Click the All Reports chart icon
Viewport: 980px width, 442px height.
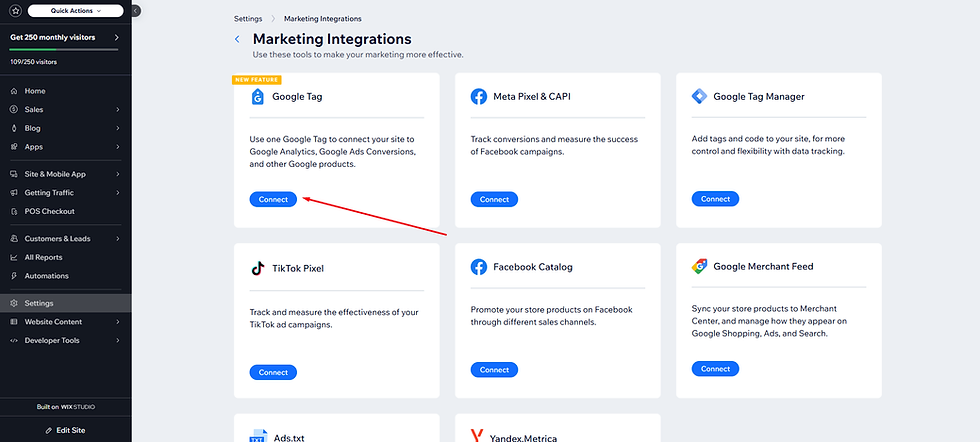tap(14, 258)
